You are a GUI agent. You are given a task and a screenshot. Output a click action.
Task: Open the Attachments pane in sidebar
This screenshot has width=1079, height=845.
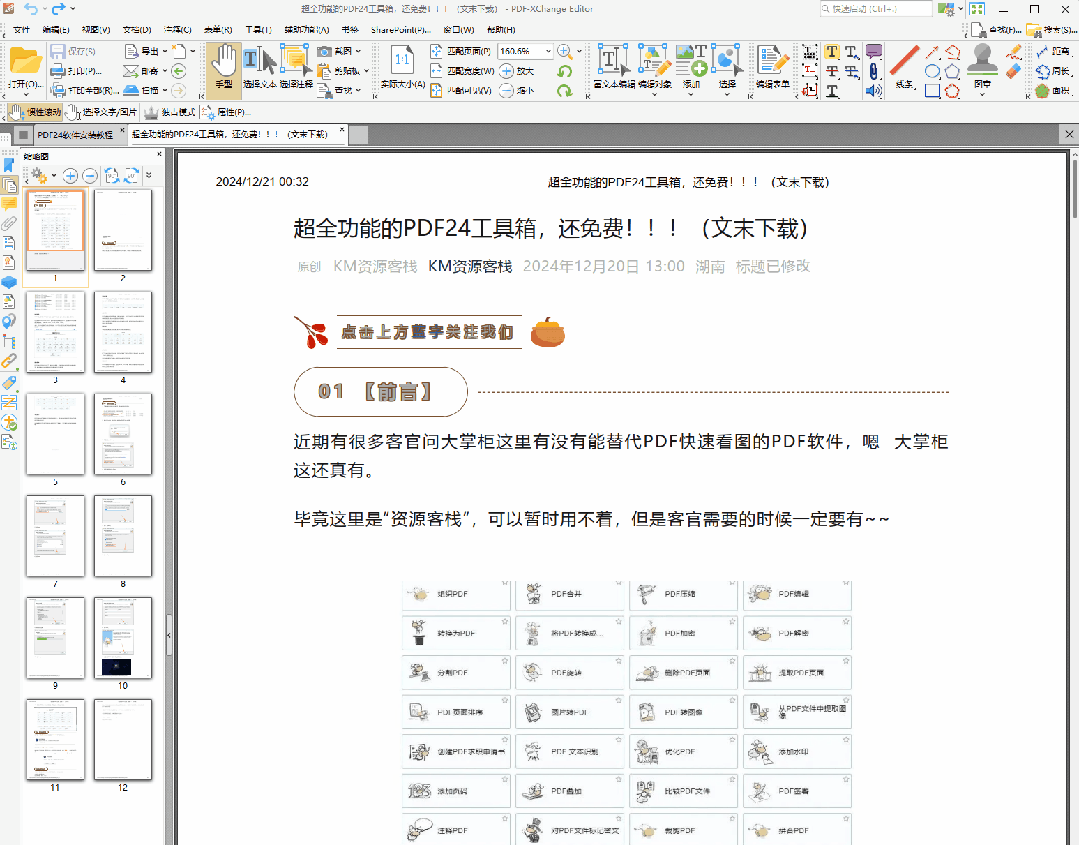tap(9, 224)
